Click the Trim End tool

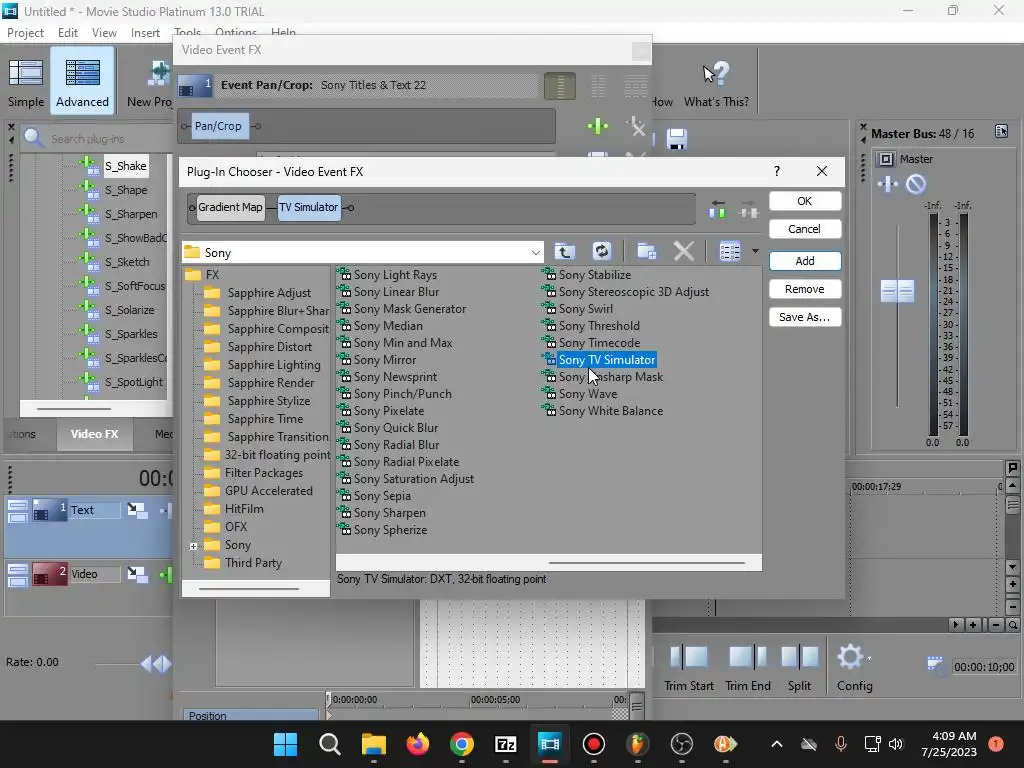pyautogui.click(x=748, y=667)
